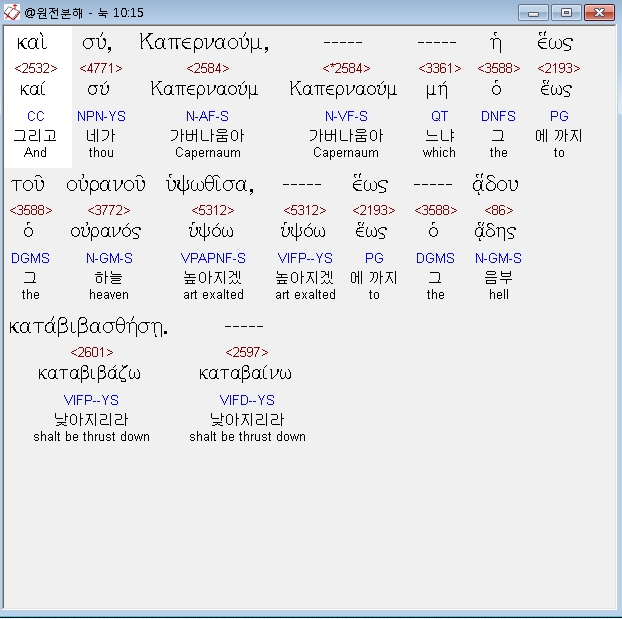The width and height of the screenshot is (622, 619).
Task: Click the Korean gloss 그리고
Action: (x=35, y=136)
